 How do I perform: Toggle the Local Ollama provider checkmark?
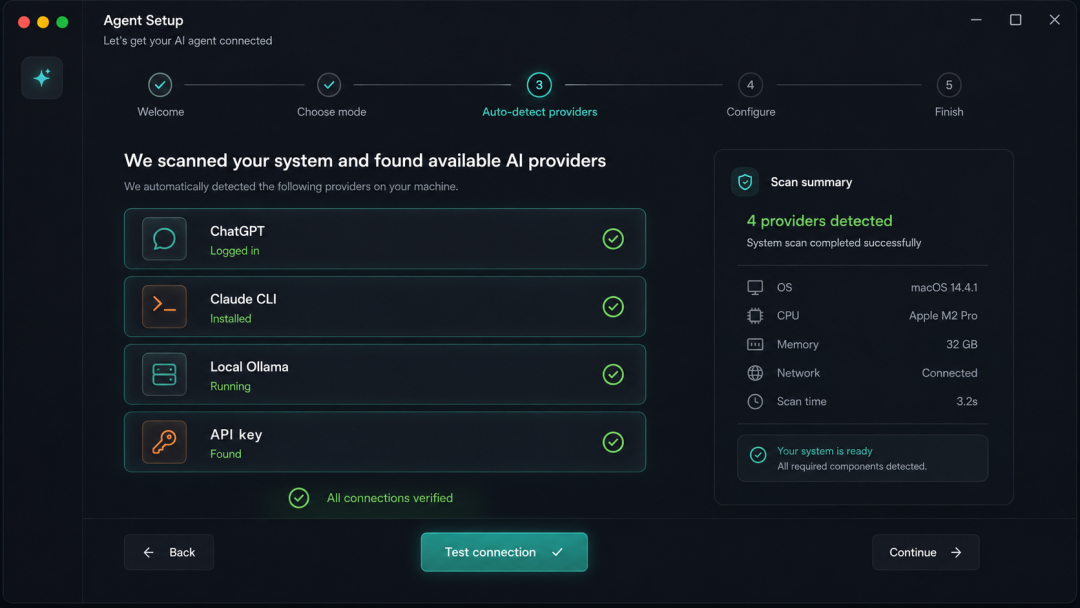point(613,375)
